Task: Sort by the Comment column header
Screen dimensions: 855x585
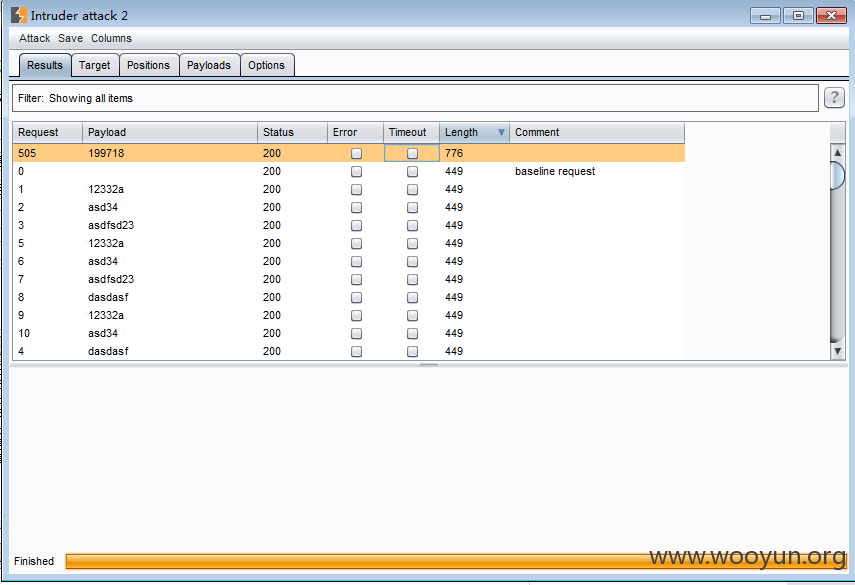Action: (x=597, y=132)
